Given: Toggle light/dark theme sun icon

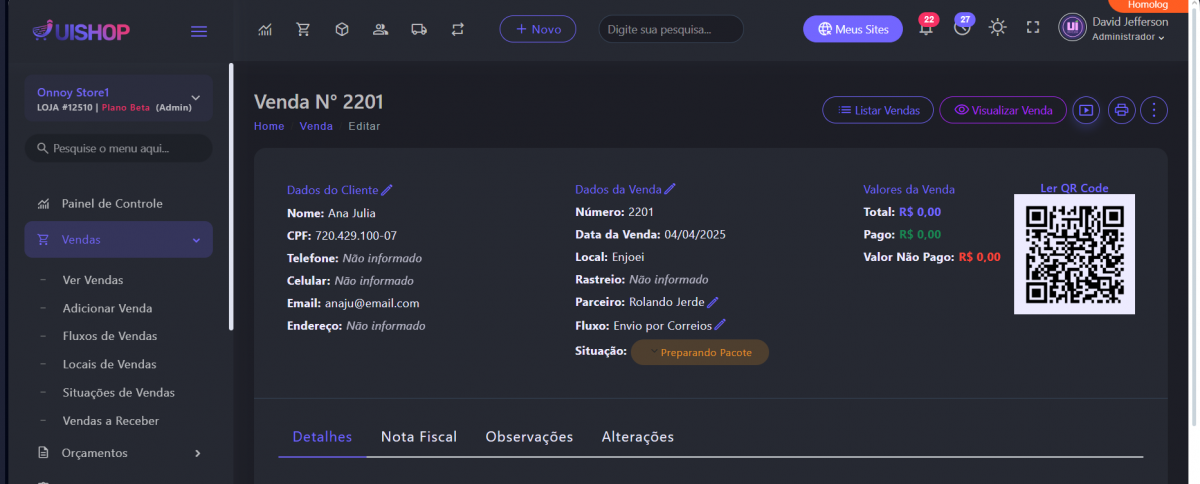Looking at the screenshot, I should 997,28.
